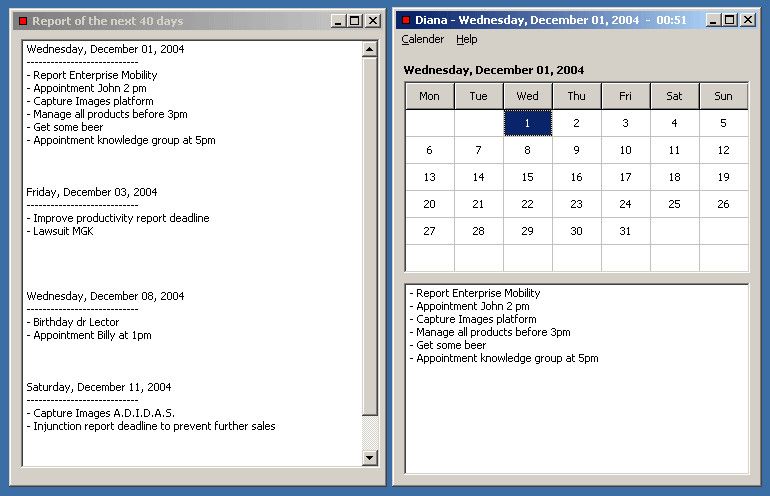The image size is (770, 496).
Task: Click 'Friday, December 03, 2004' heading in report
Action: coord(92,192)
